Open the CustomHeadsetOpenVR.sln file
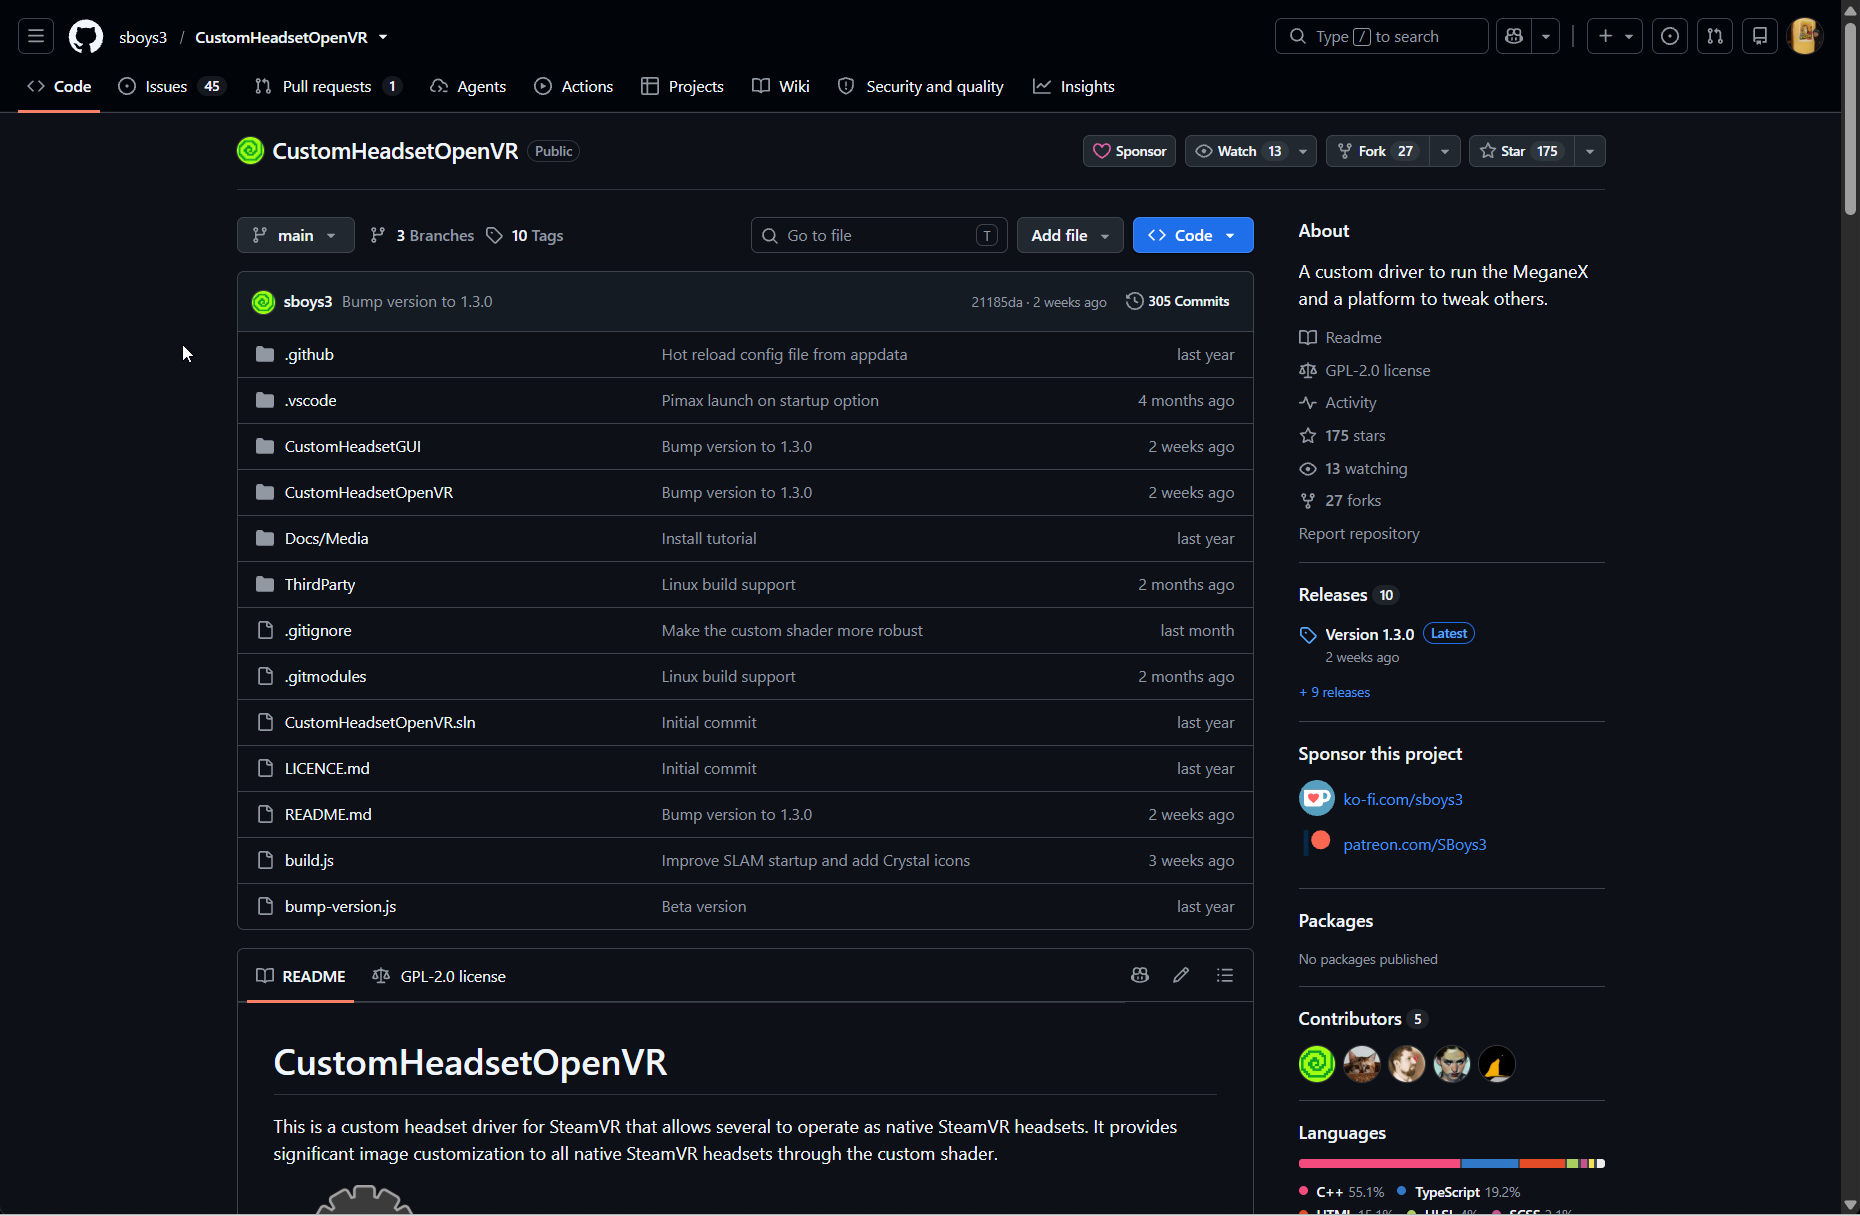 click(x=380, y=723)
